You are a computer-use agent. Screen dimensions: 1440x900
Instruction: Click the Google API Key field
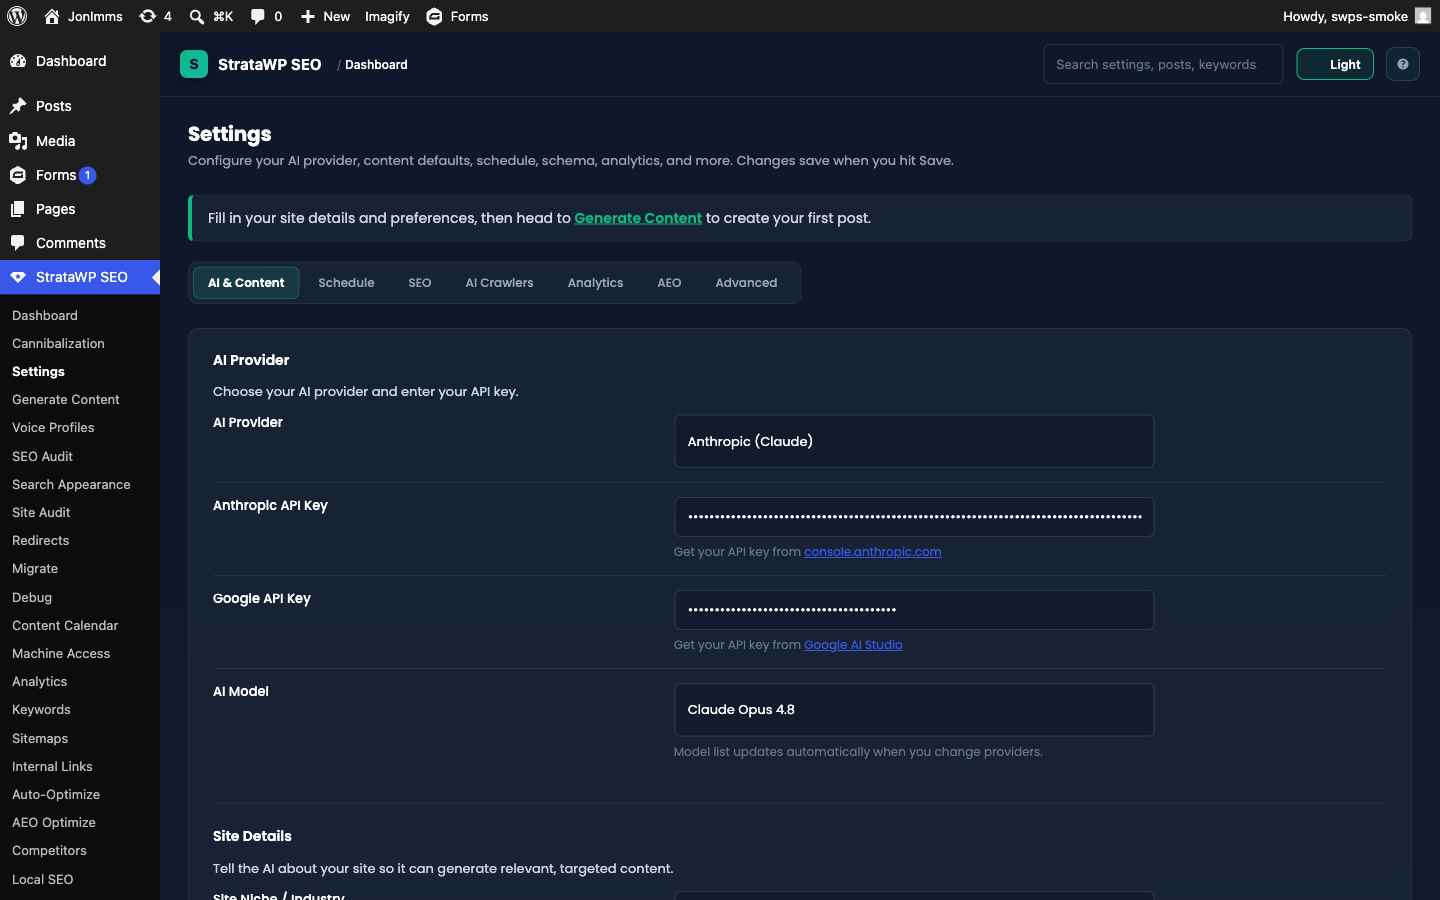click(914, 610)
